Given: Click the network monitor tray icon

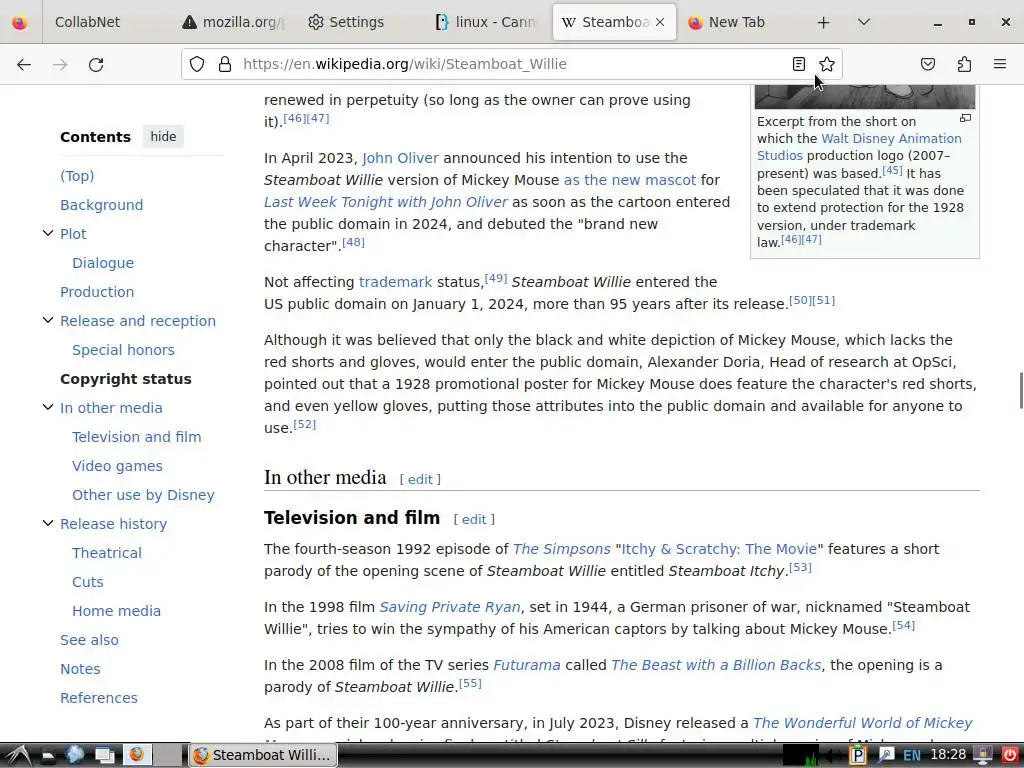Looking at the screenshot, I should pyautogui.click(x=982, y=756).
